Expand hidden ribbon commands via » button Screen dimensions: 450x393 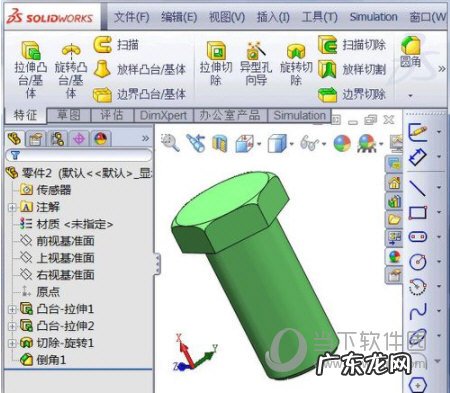[x=442, y=69]
